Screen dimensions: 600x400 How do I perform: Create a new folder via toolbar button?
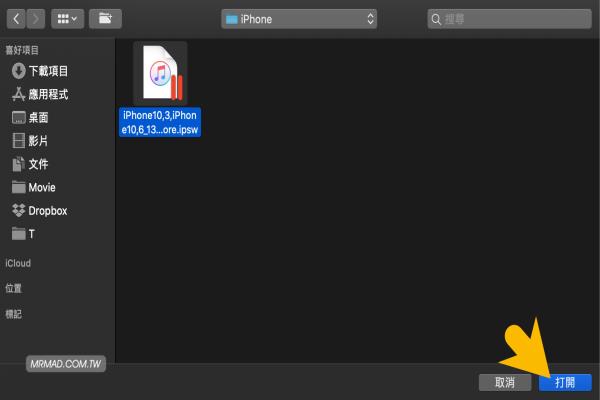point(105,19)
